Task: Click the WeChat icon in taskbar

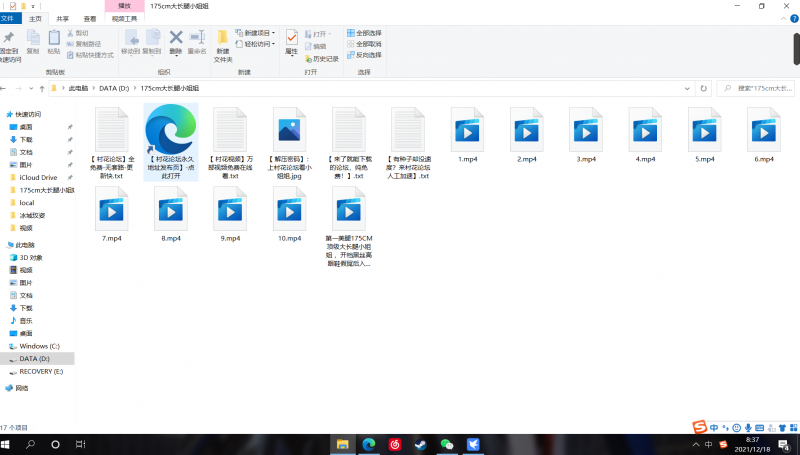Action: 447,444
